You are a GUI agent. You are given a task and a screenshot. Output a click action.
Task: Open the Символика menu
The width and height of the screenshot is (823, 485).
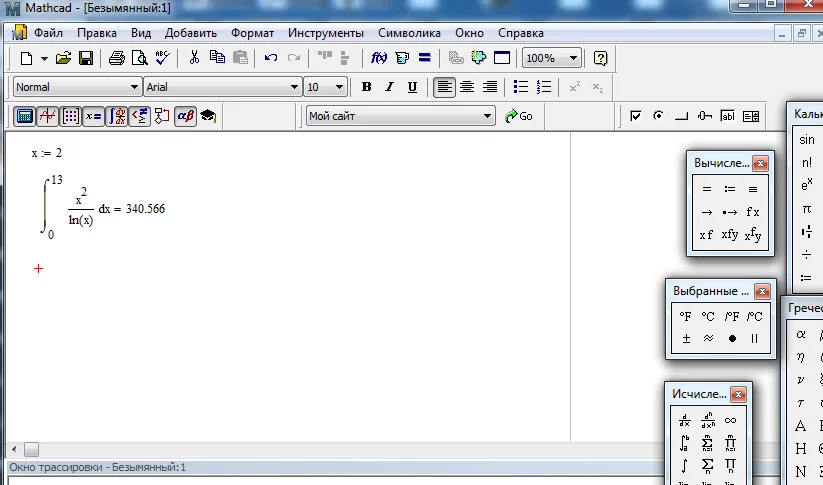(409, 33)
